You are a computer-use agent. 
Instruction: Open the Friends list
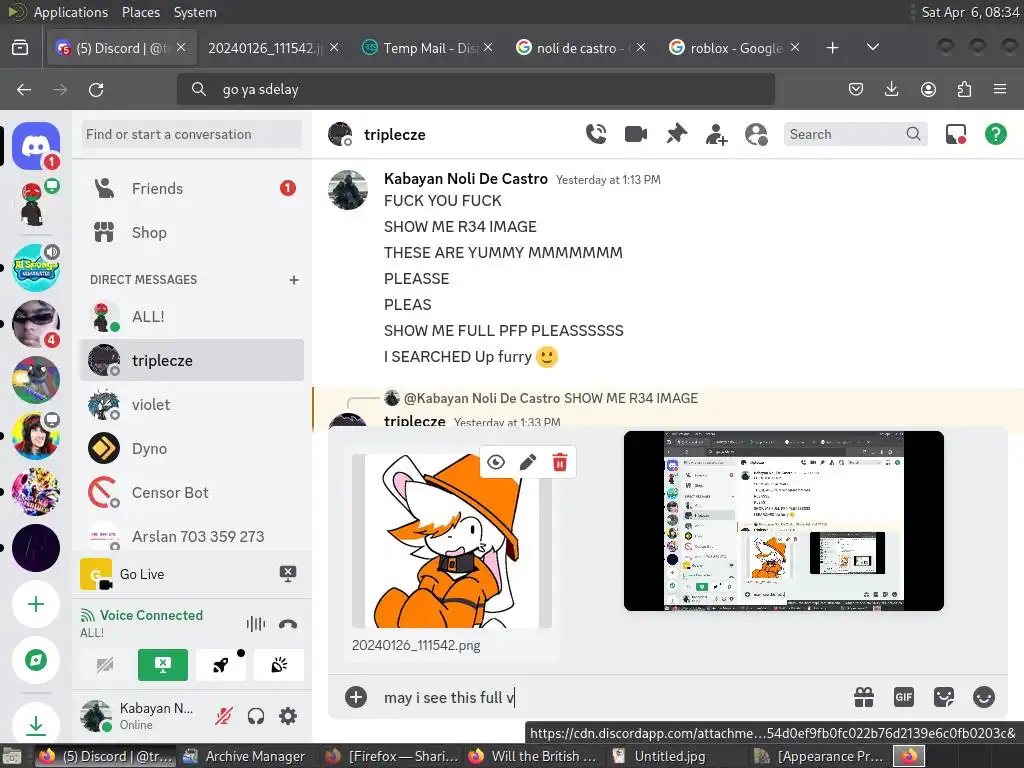tap(192, 188)
